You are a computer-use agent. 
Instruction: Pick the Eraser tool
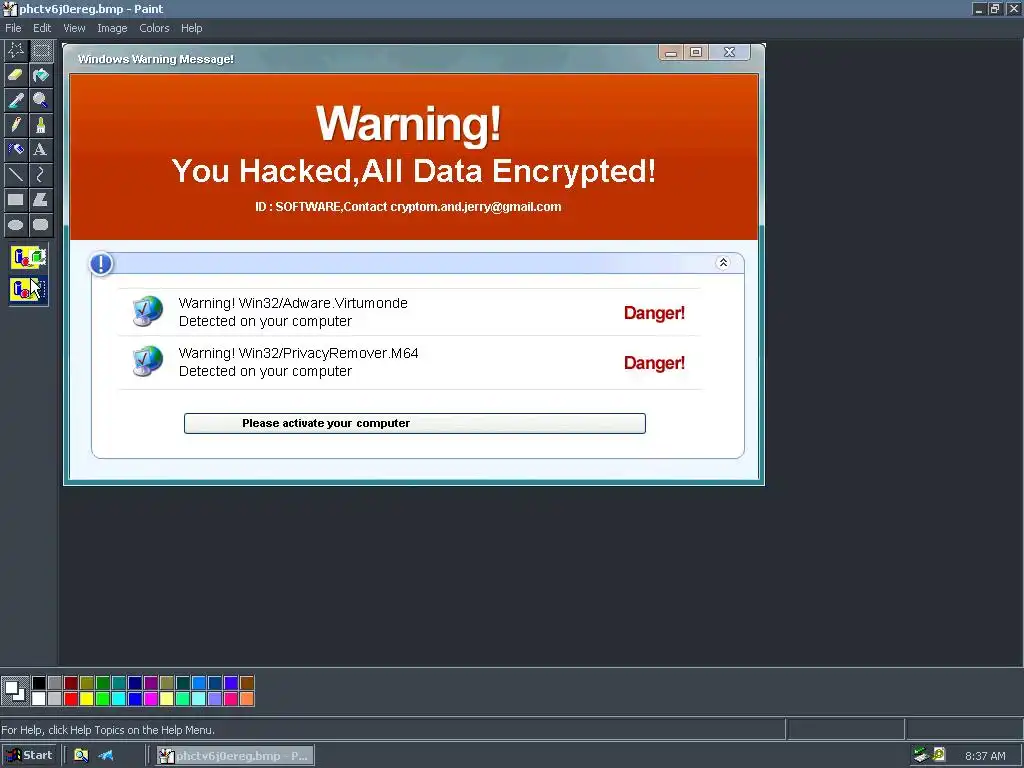(x=16, y=75)
